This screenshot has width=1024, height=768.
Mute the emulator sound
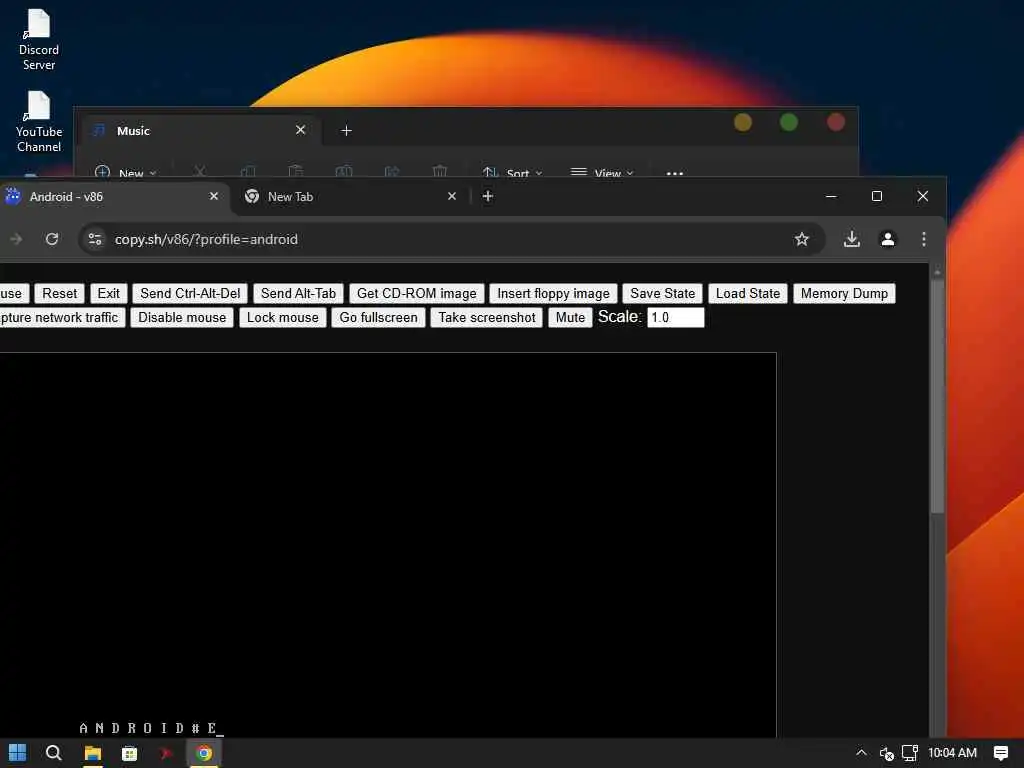[570, 317]
